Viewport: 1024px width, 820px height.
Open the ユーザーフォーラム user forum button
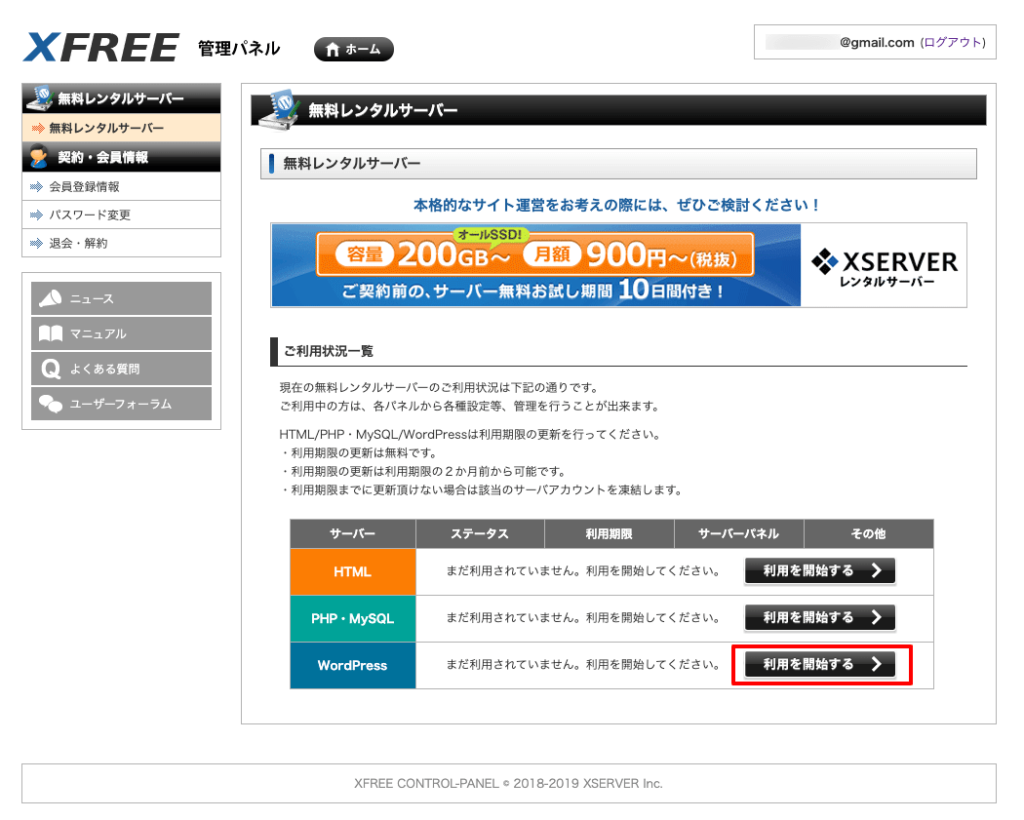[x=121, y=403]
